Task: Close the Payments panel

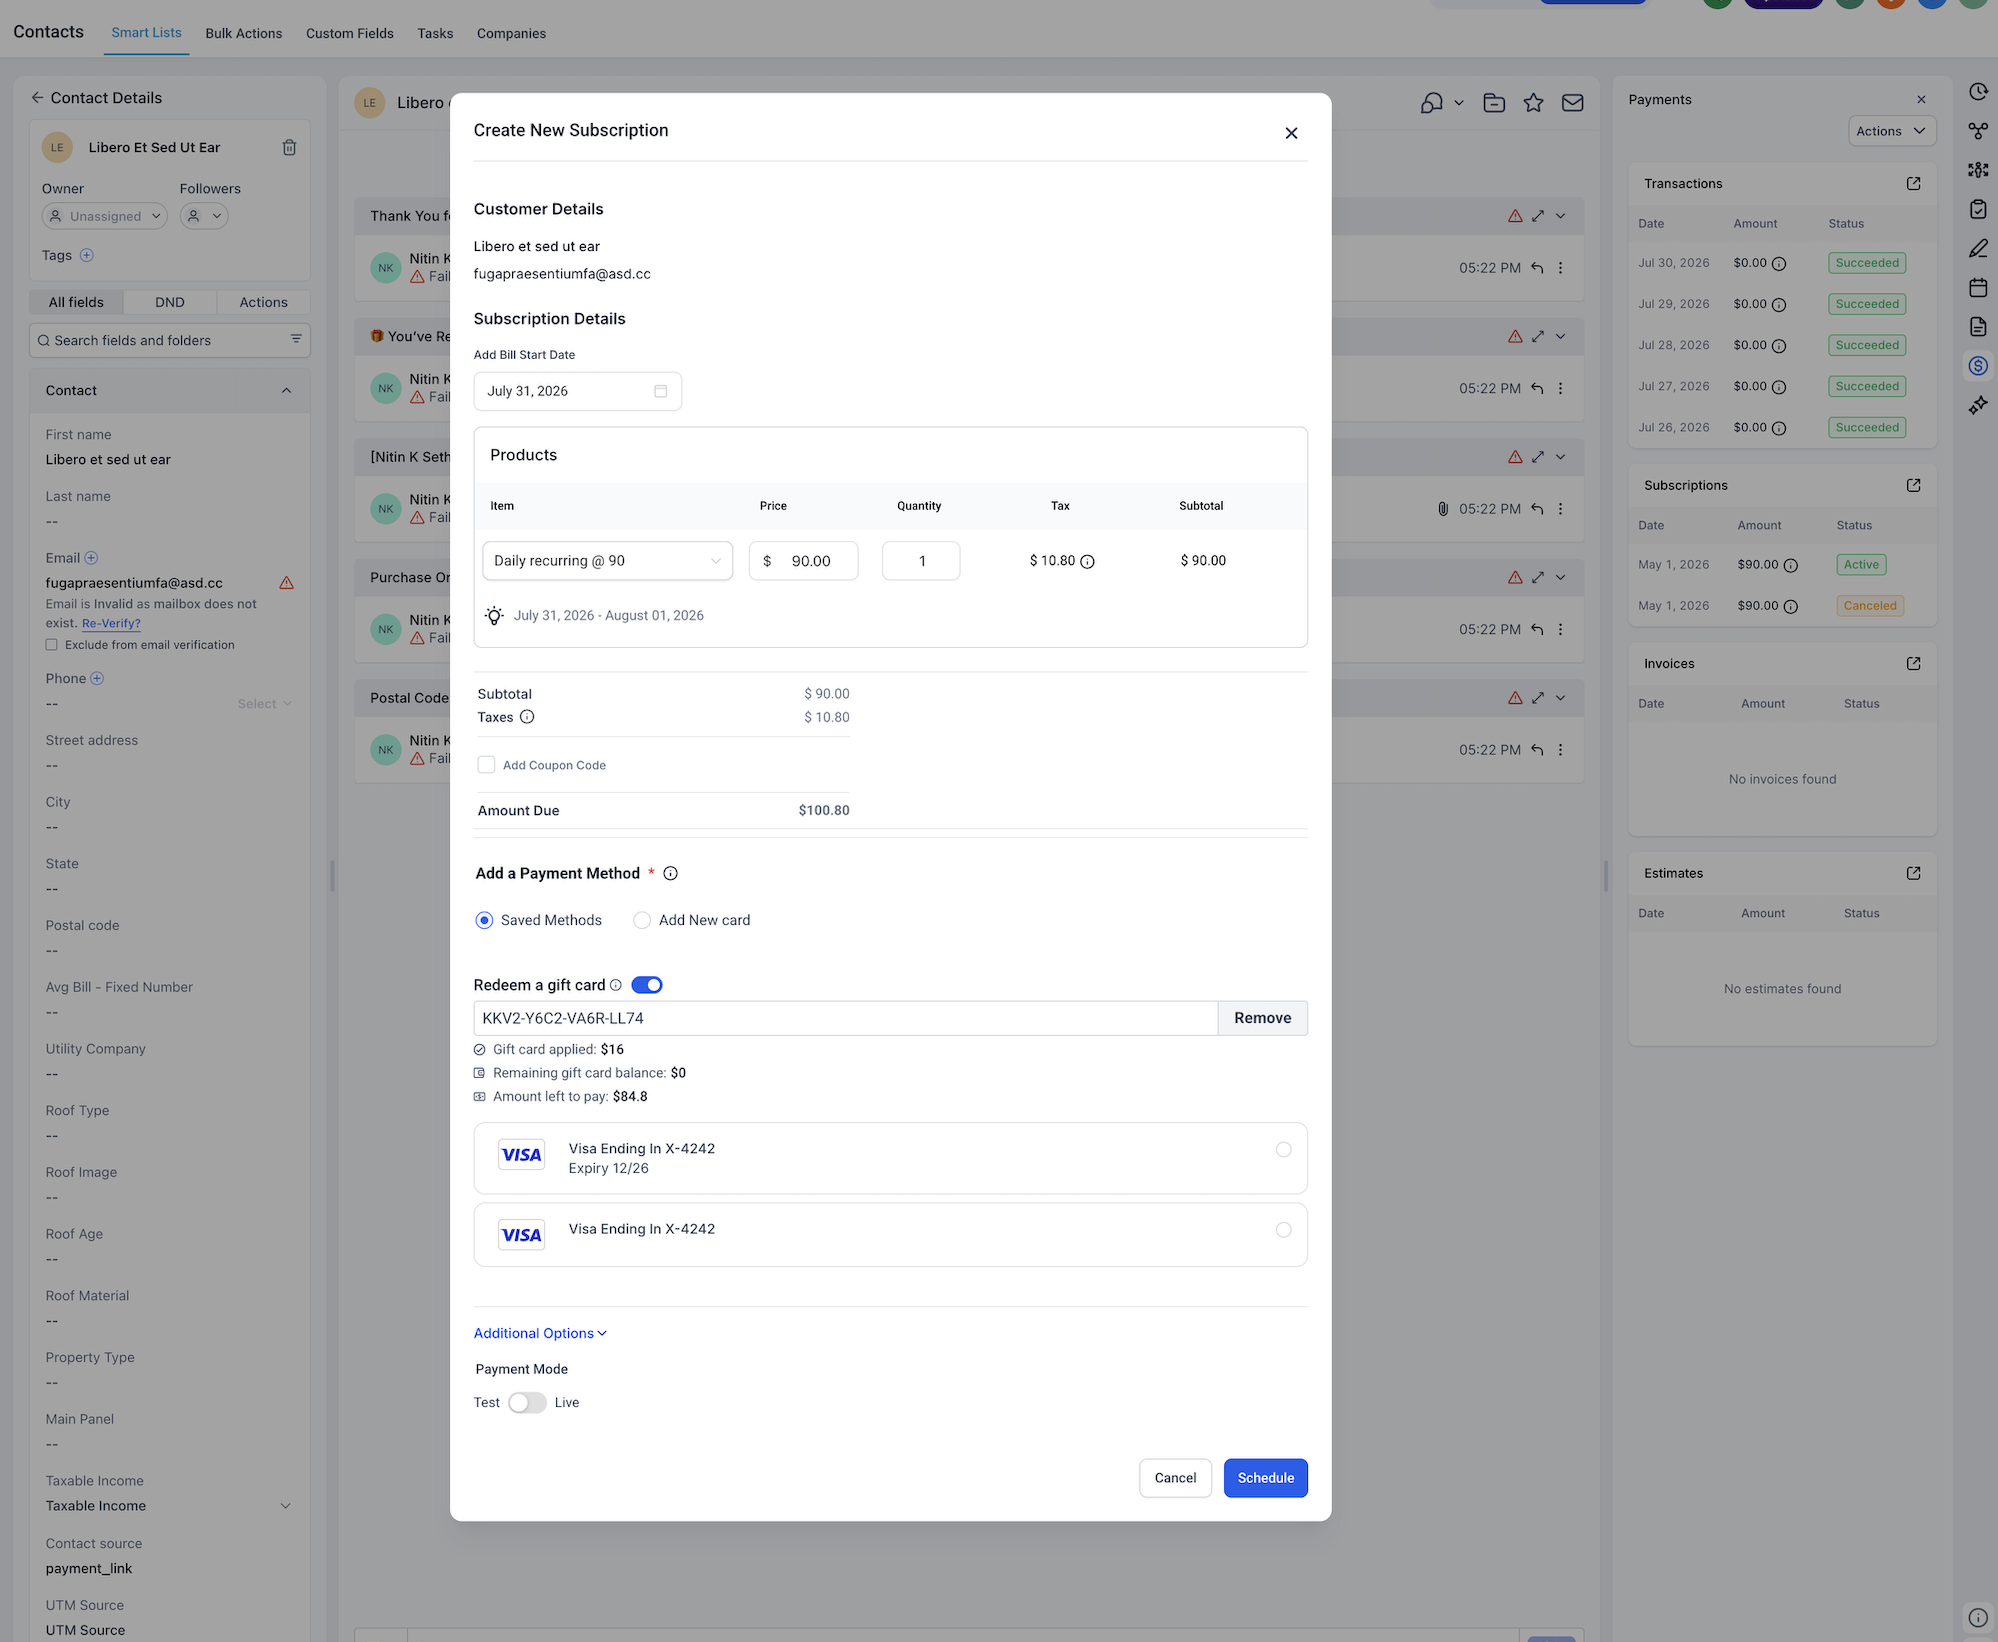Action: (1921, 100)
